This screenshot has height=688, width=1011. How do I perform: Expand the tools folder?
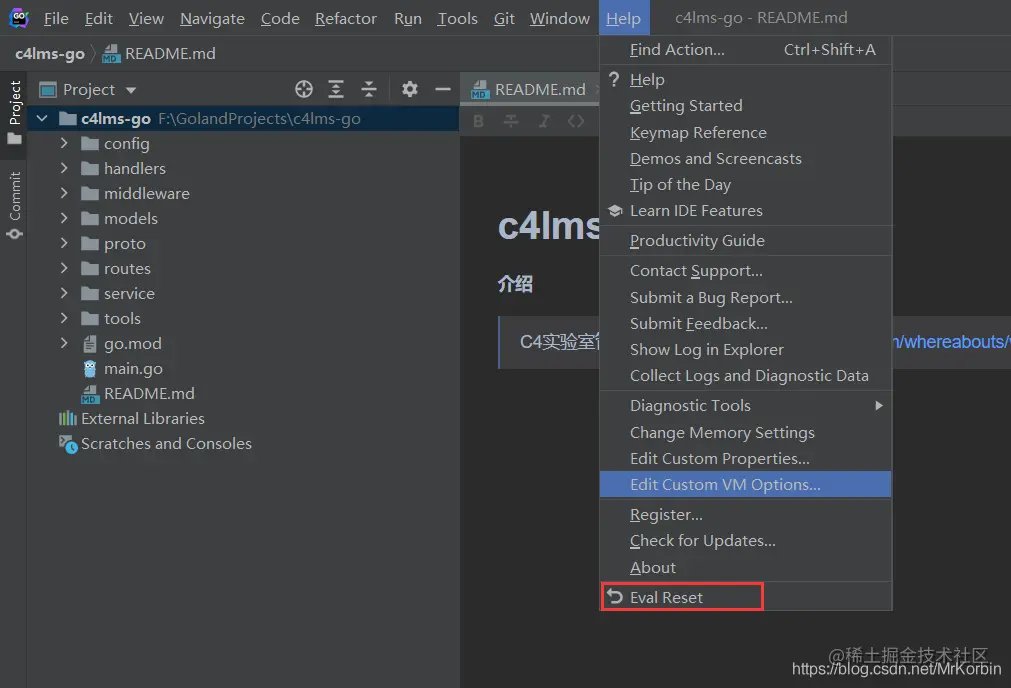64,319
